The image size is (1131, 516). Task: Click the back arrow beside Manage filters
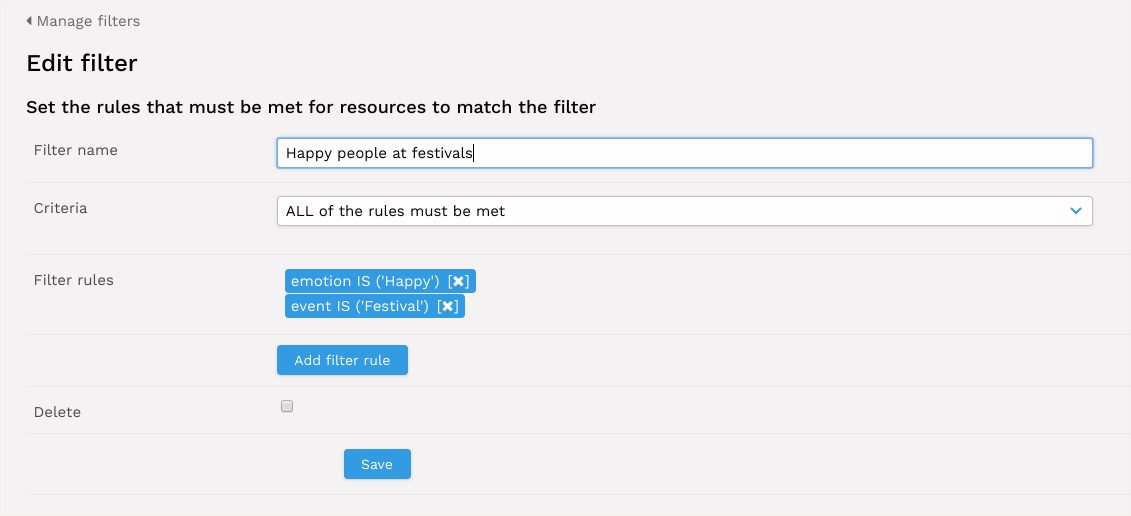(29, 21)
